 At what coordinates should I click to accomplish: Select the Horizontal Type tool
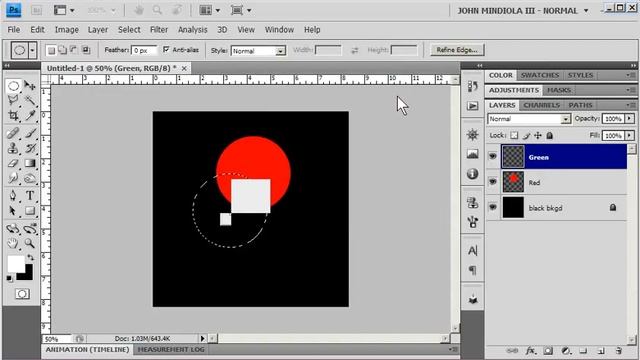tap(30, 196)
